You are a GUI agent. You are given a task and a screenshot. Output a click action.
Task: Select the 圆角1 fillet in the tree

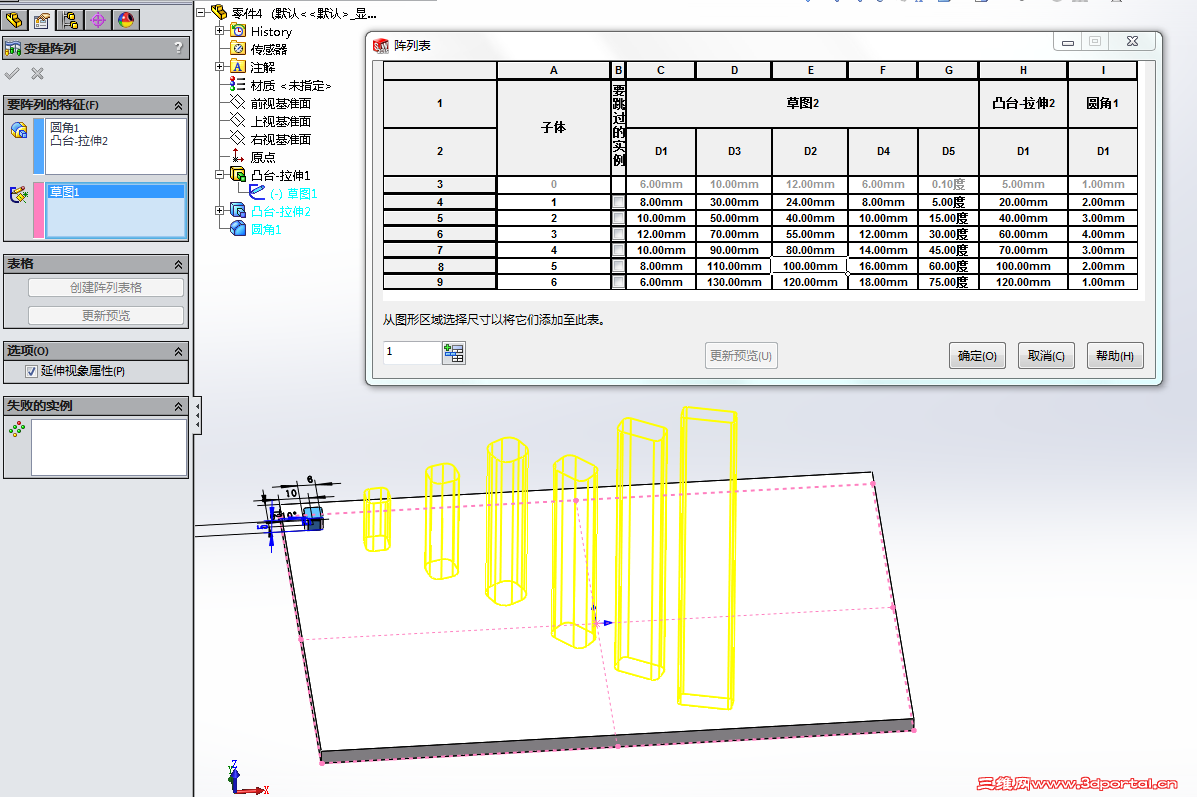tap(266, 229)
